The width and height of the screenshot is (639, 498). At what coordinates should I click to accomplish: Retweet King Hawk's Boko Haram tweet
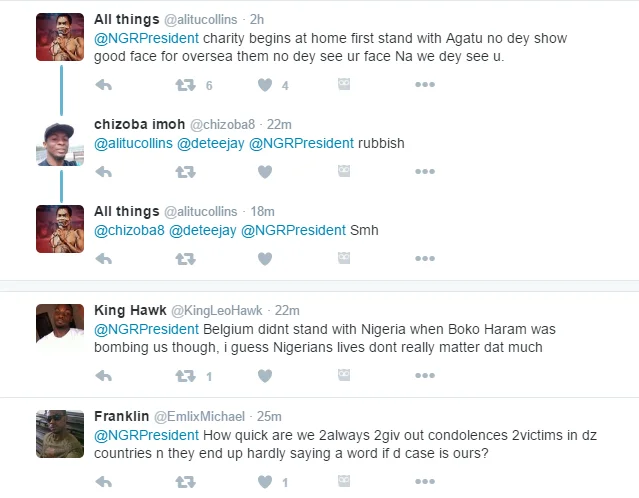[185, 377]
